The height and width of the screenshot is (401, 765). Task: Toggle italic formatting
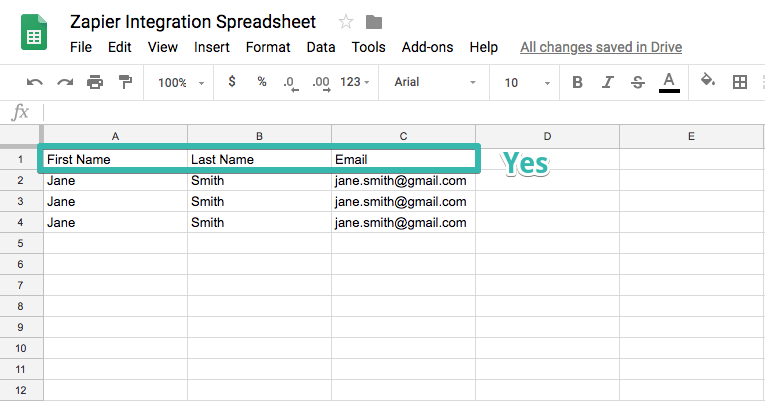608,82
